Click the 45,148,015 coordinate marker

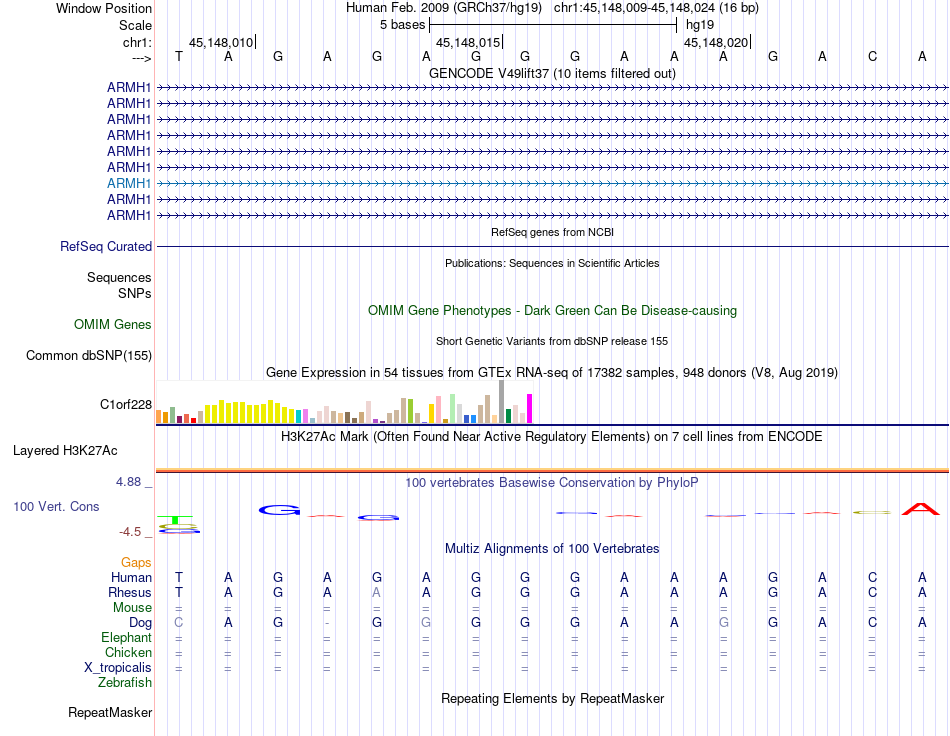(x=469, y=42)
